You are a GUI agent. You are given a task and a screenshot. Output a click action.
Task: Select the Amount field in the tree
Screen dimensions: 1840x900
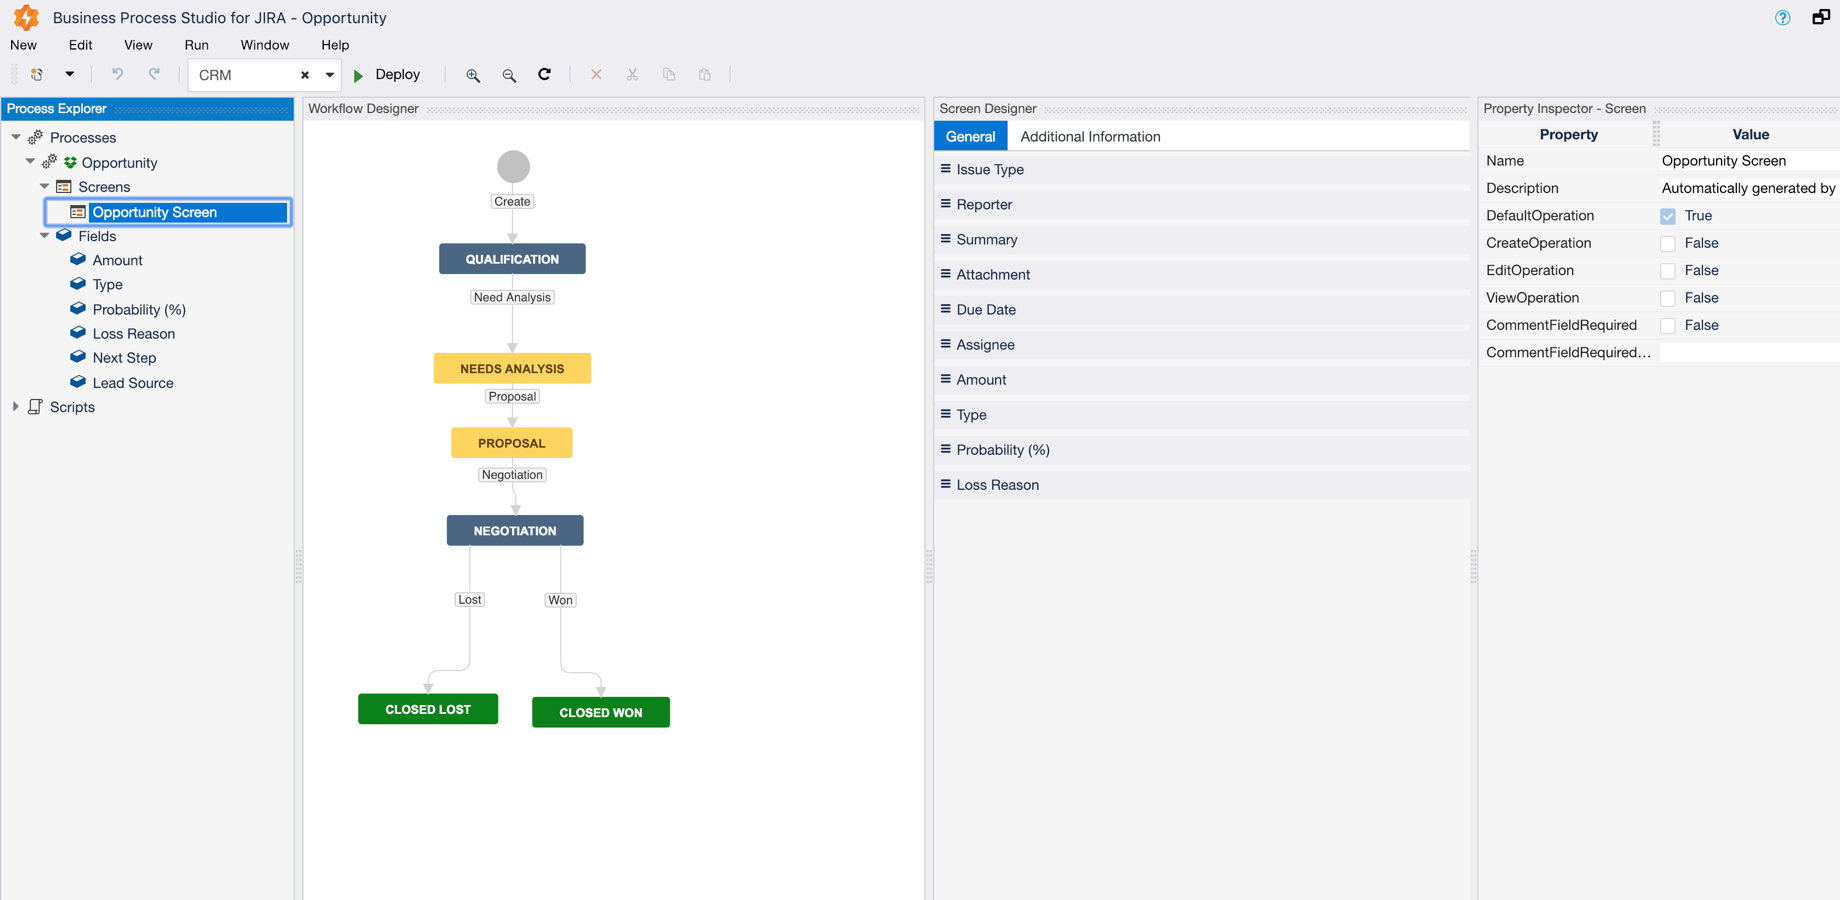(117, 260)
